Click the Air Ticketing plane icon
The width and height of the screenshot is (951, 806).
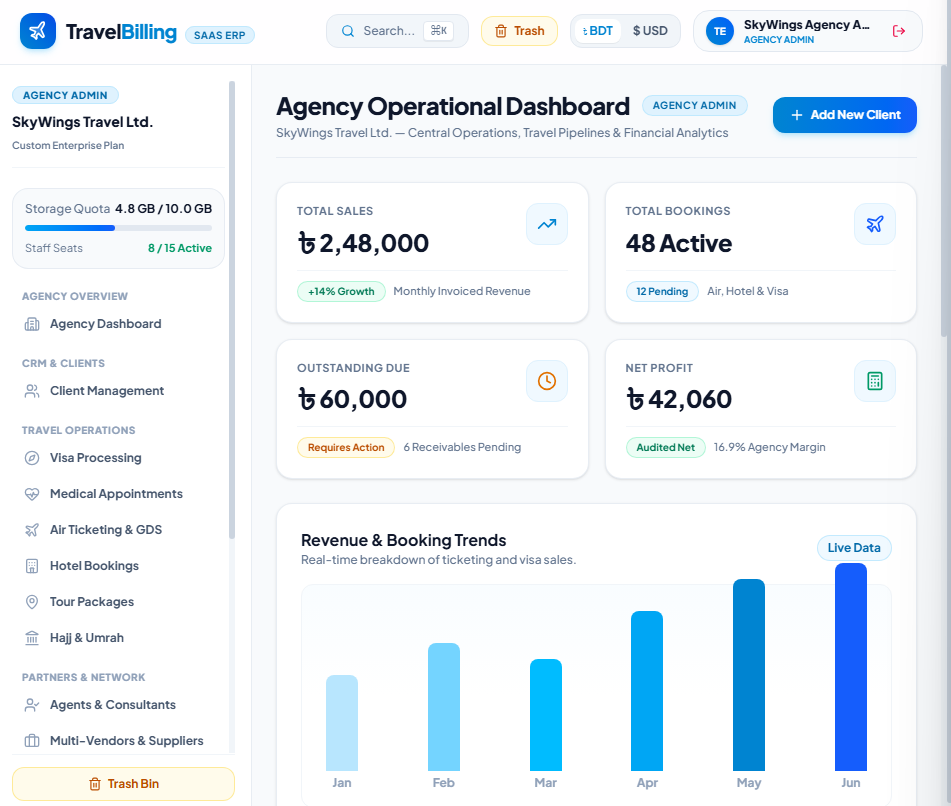coord(32,529)
